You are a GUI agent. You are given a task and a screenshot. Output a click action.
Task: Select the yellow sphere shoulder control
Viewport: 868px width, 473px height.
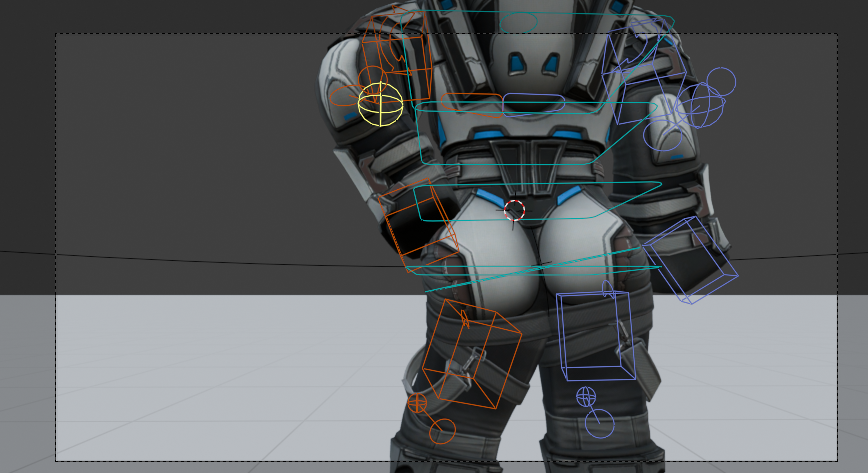[x=380, y=104]
